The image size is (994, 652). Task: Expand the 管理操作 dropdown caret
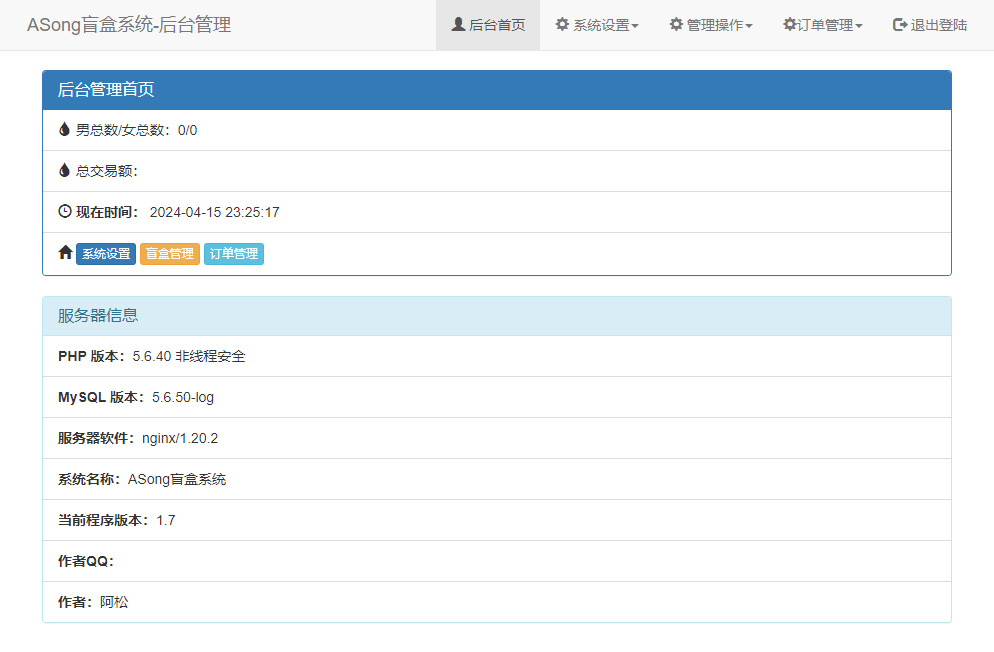tap(749, 26)
